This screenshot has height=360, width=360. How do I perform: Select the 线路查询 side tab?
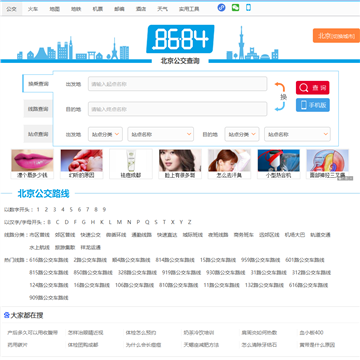click(38, 109)
